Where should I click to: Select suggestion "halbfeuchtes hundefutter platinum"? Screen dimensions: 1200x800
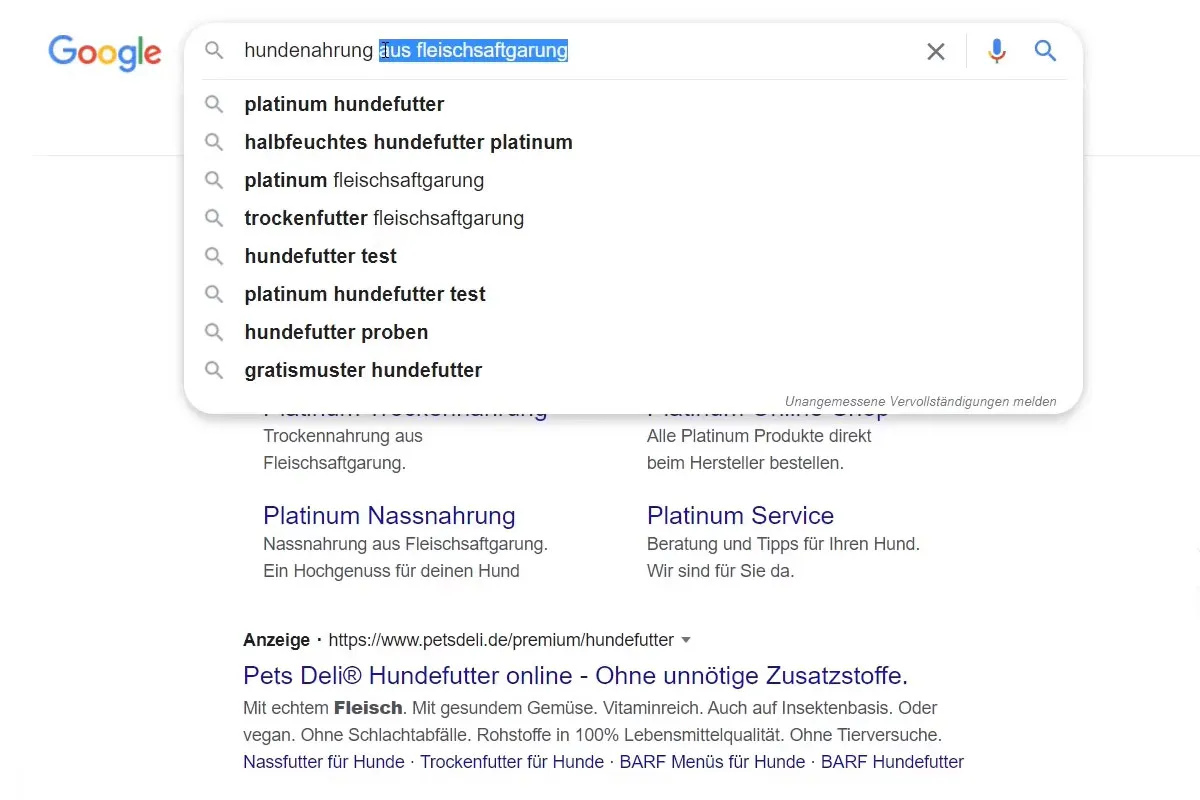[x=408, y=142]
